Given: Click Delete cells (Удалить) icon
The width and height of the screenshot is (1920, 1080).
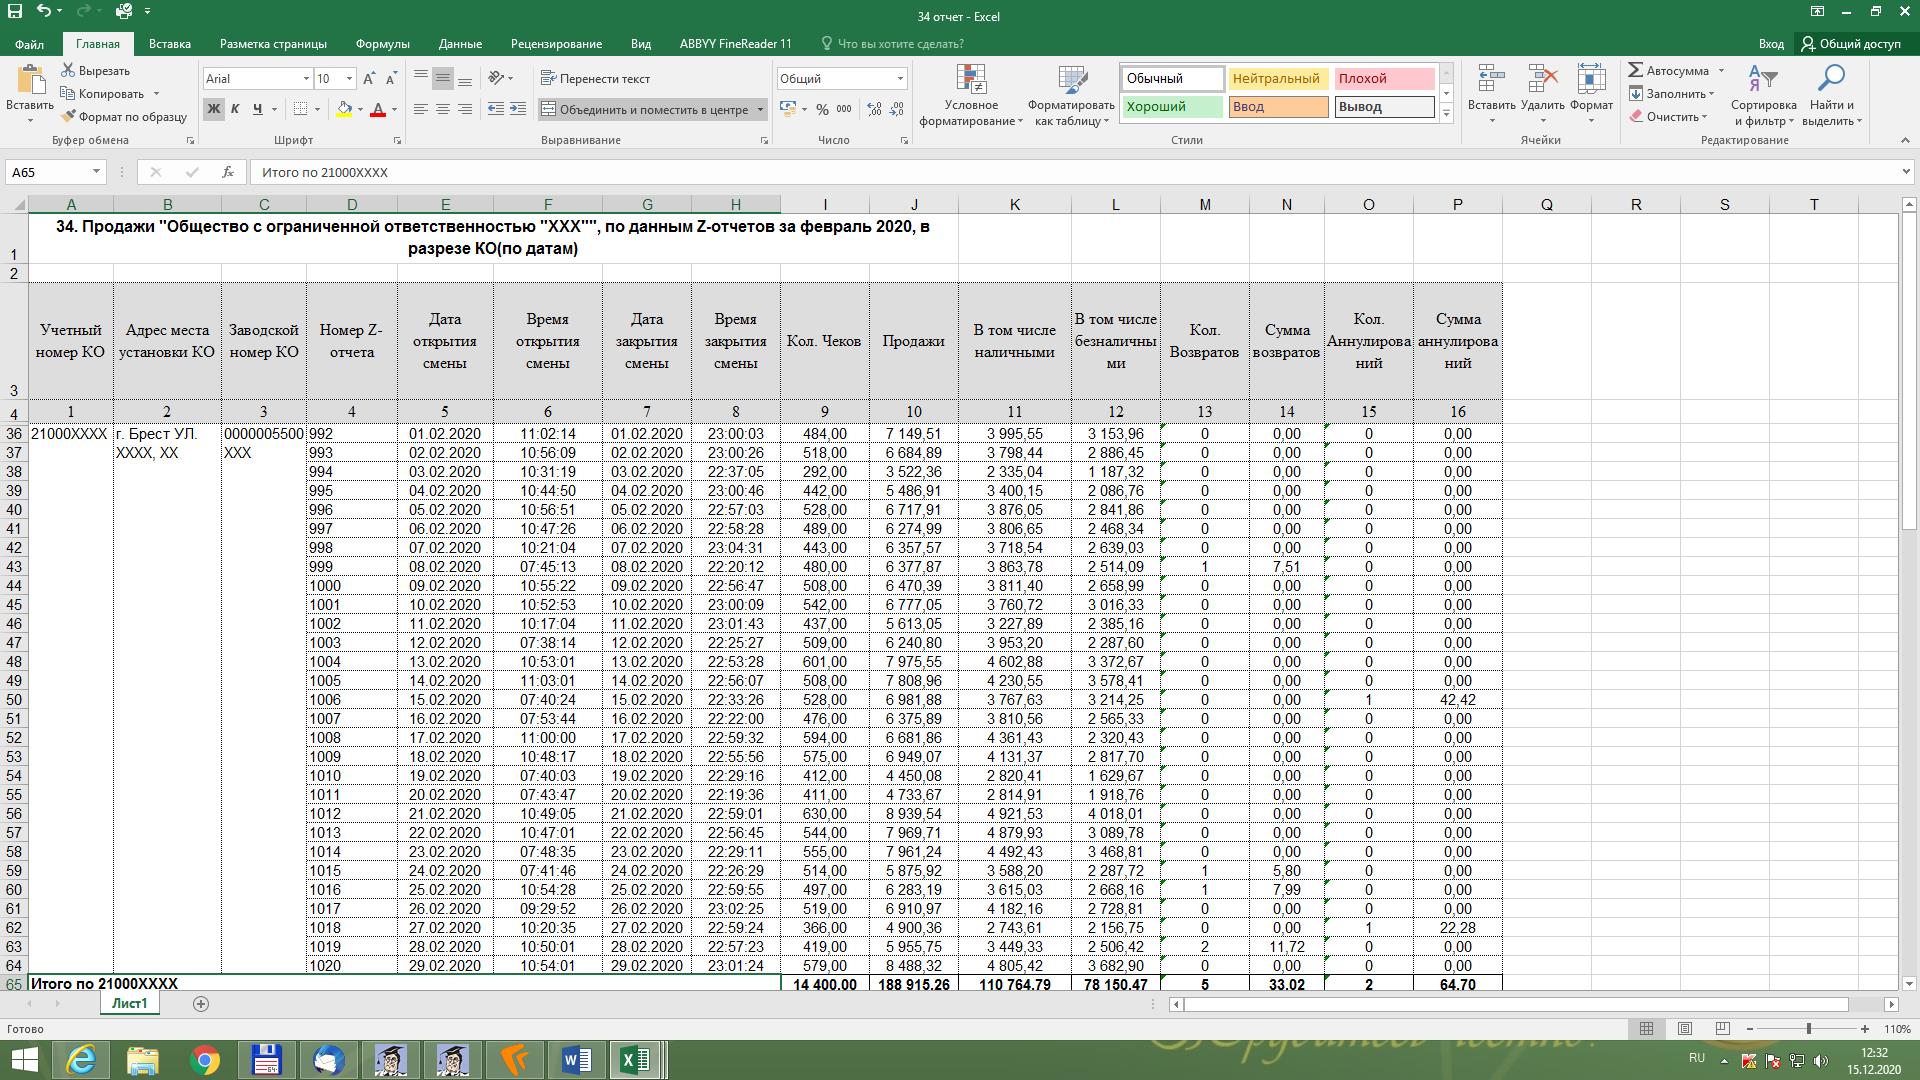Looking at the screenshot, I should pos(1542,79).
